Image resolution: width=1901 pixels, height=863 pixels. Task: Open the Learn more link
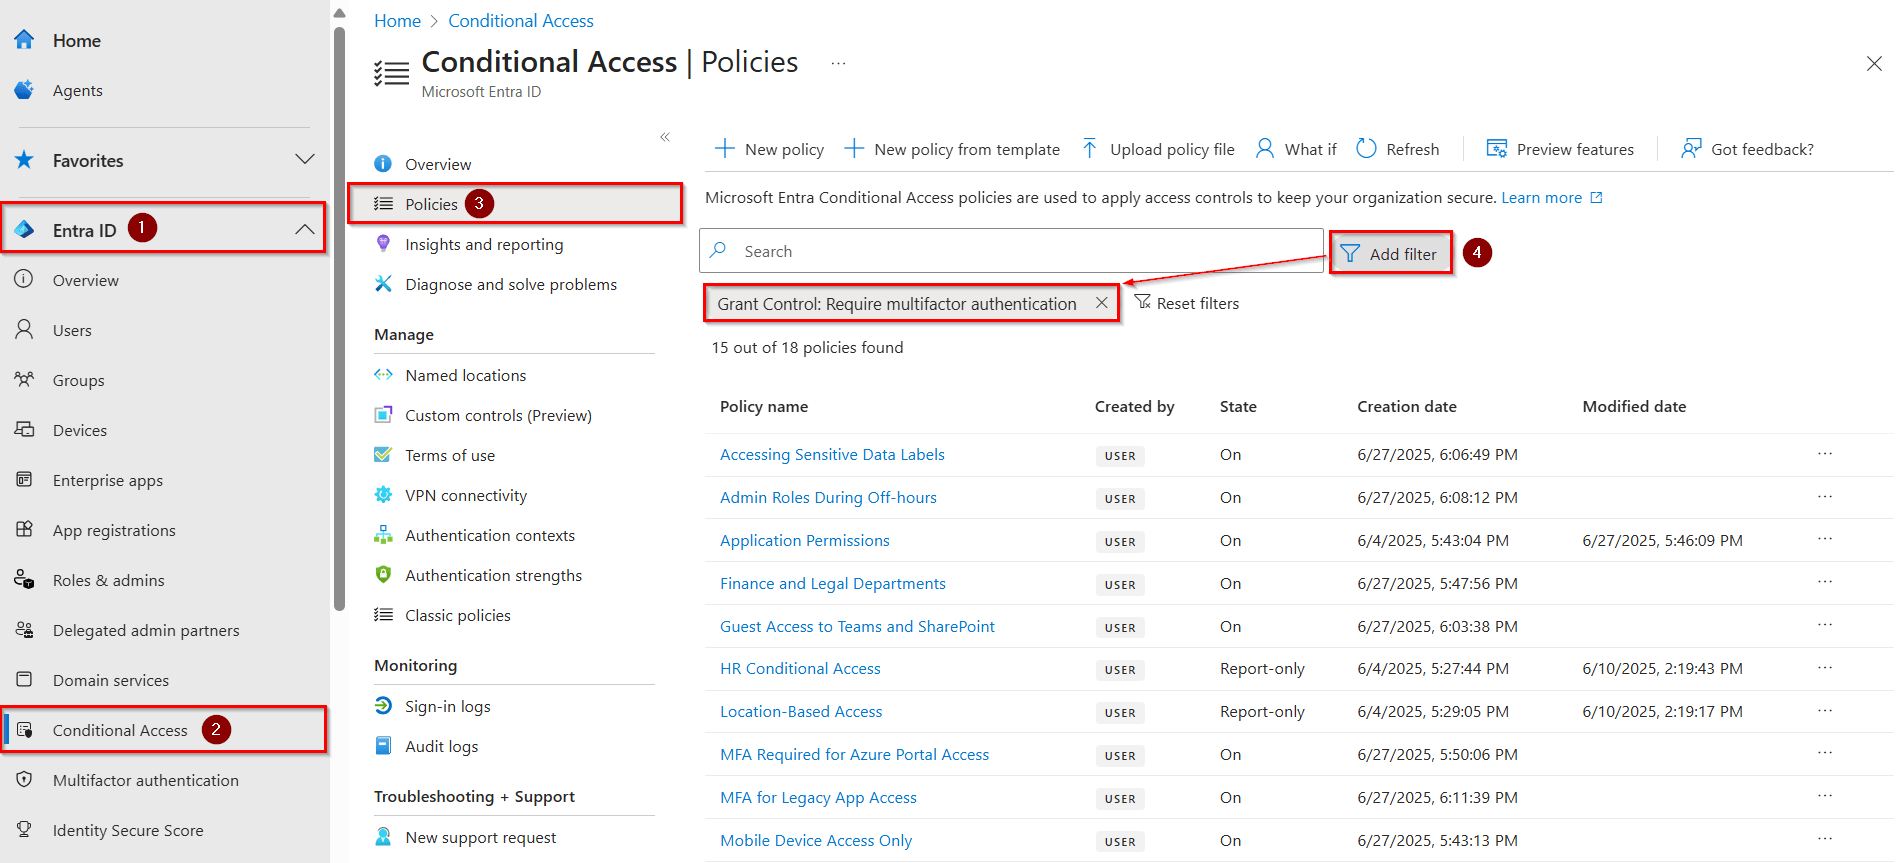1541,198
